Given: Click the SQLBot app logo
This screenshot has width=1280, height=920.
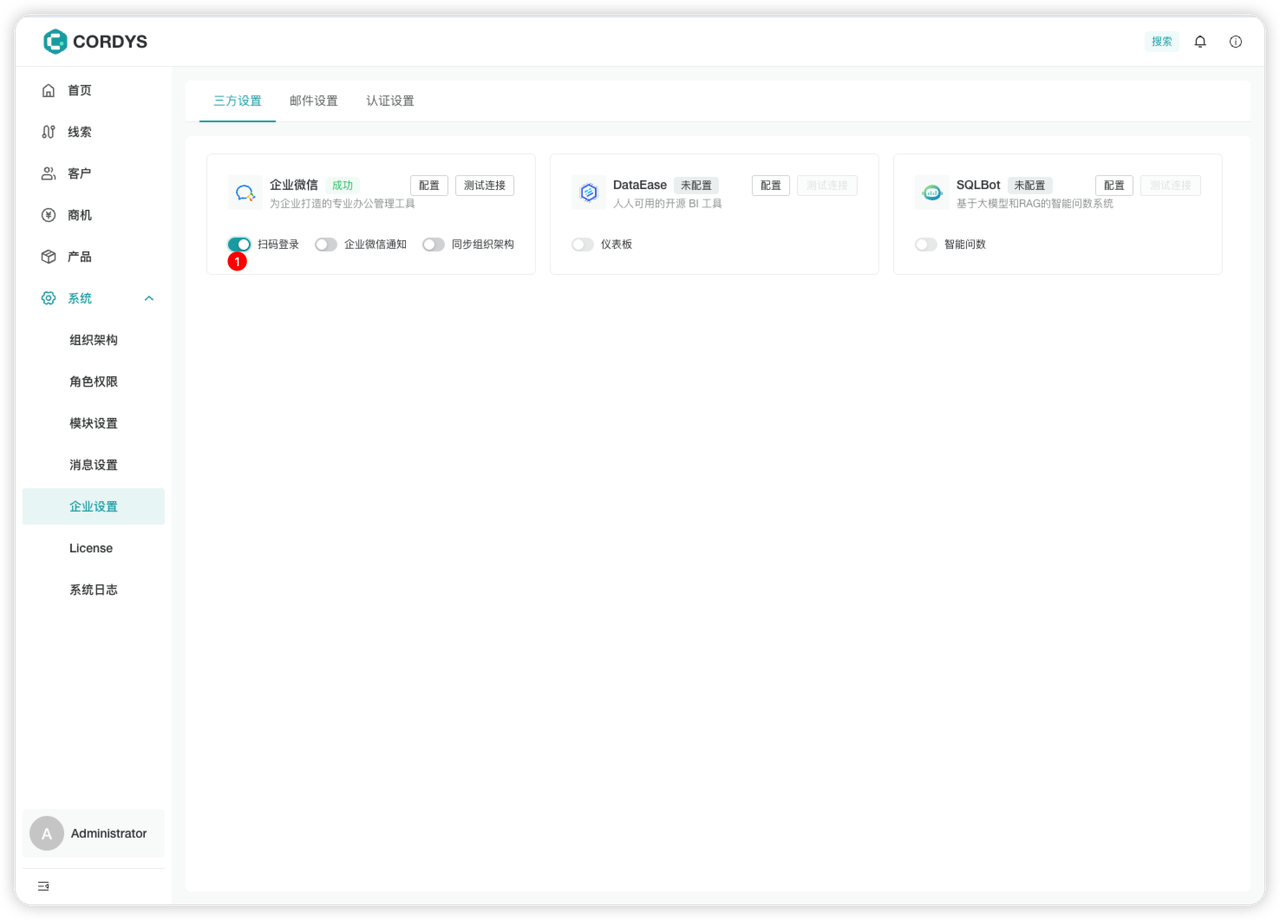Looking at the screenshot, I should 932,192.
